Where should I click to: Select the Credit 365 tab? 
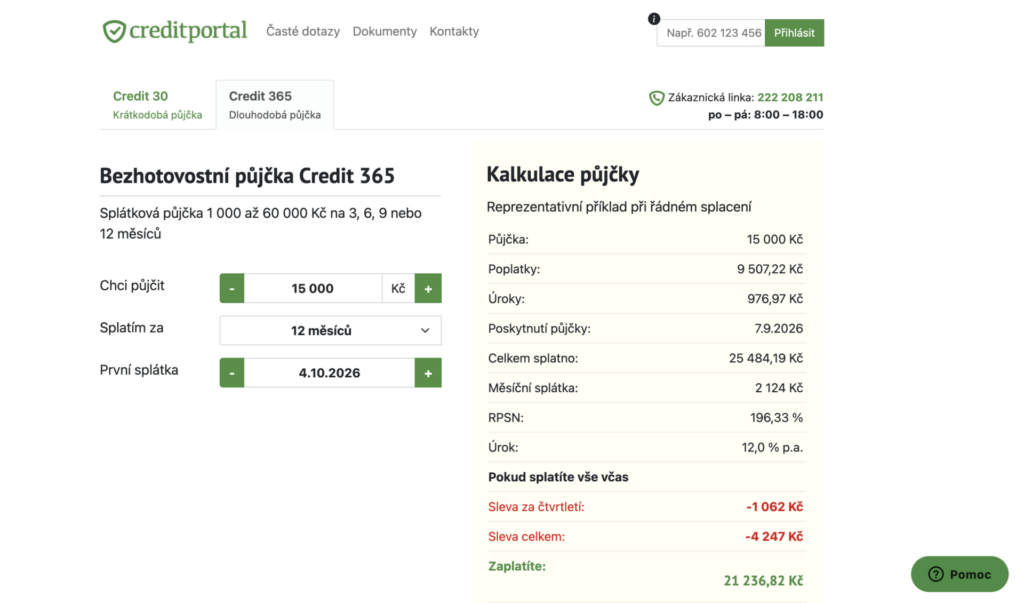pyautogui.click(x=275, y=105)
